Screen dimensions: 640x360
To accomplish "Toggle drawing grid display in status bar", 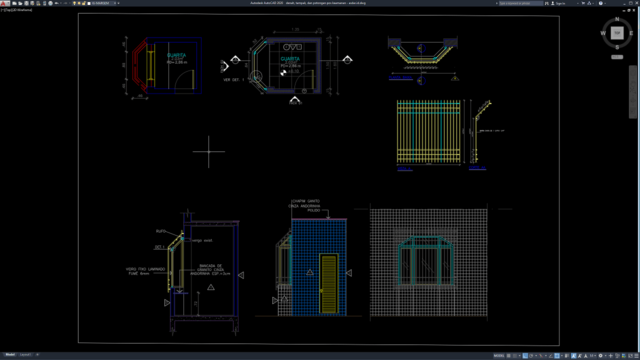I will click(x=509, y=356).
